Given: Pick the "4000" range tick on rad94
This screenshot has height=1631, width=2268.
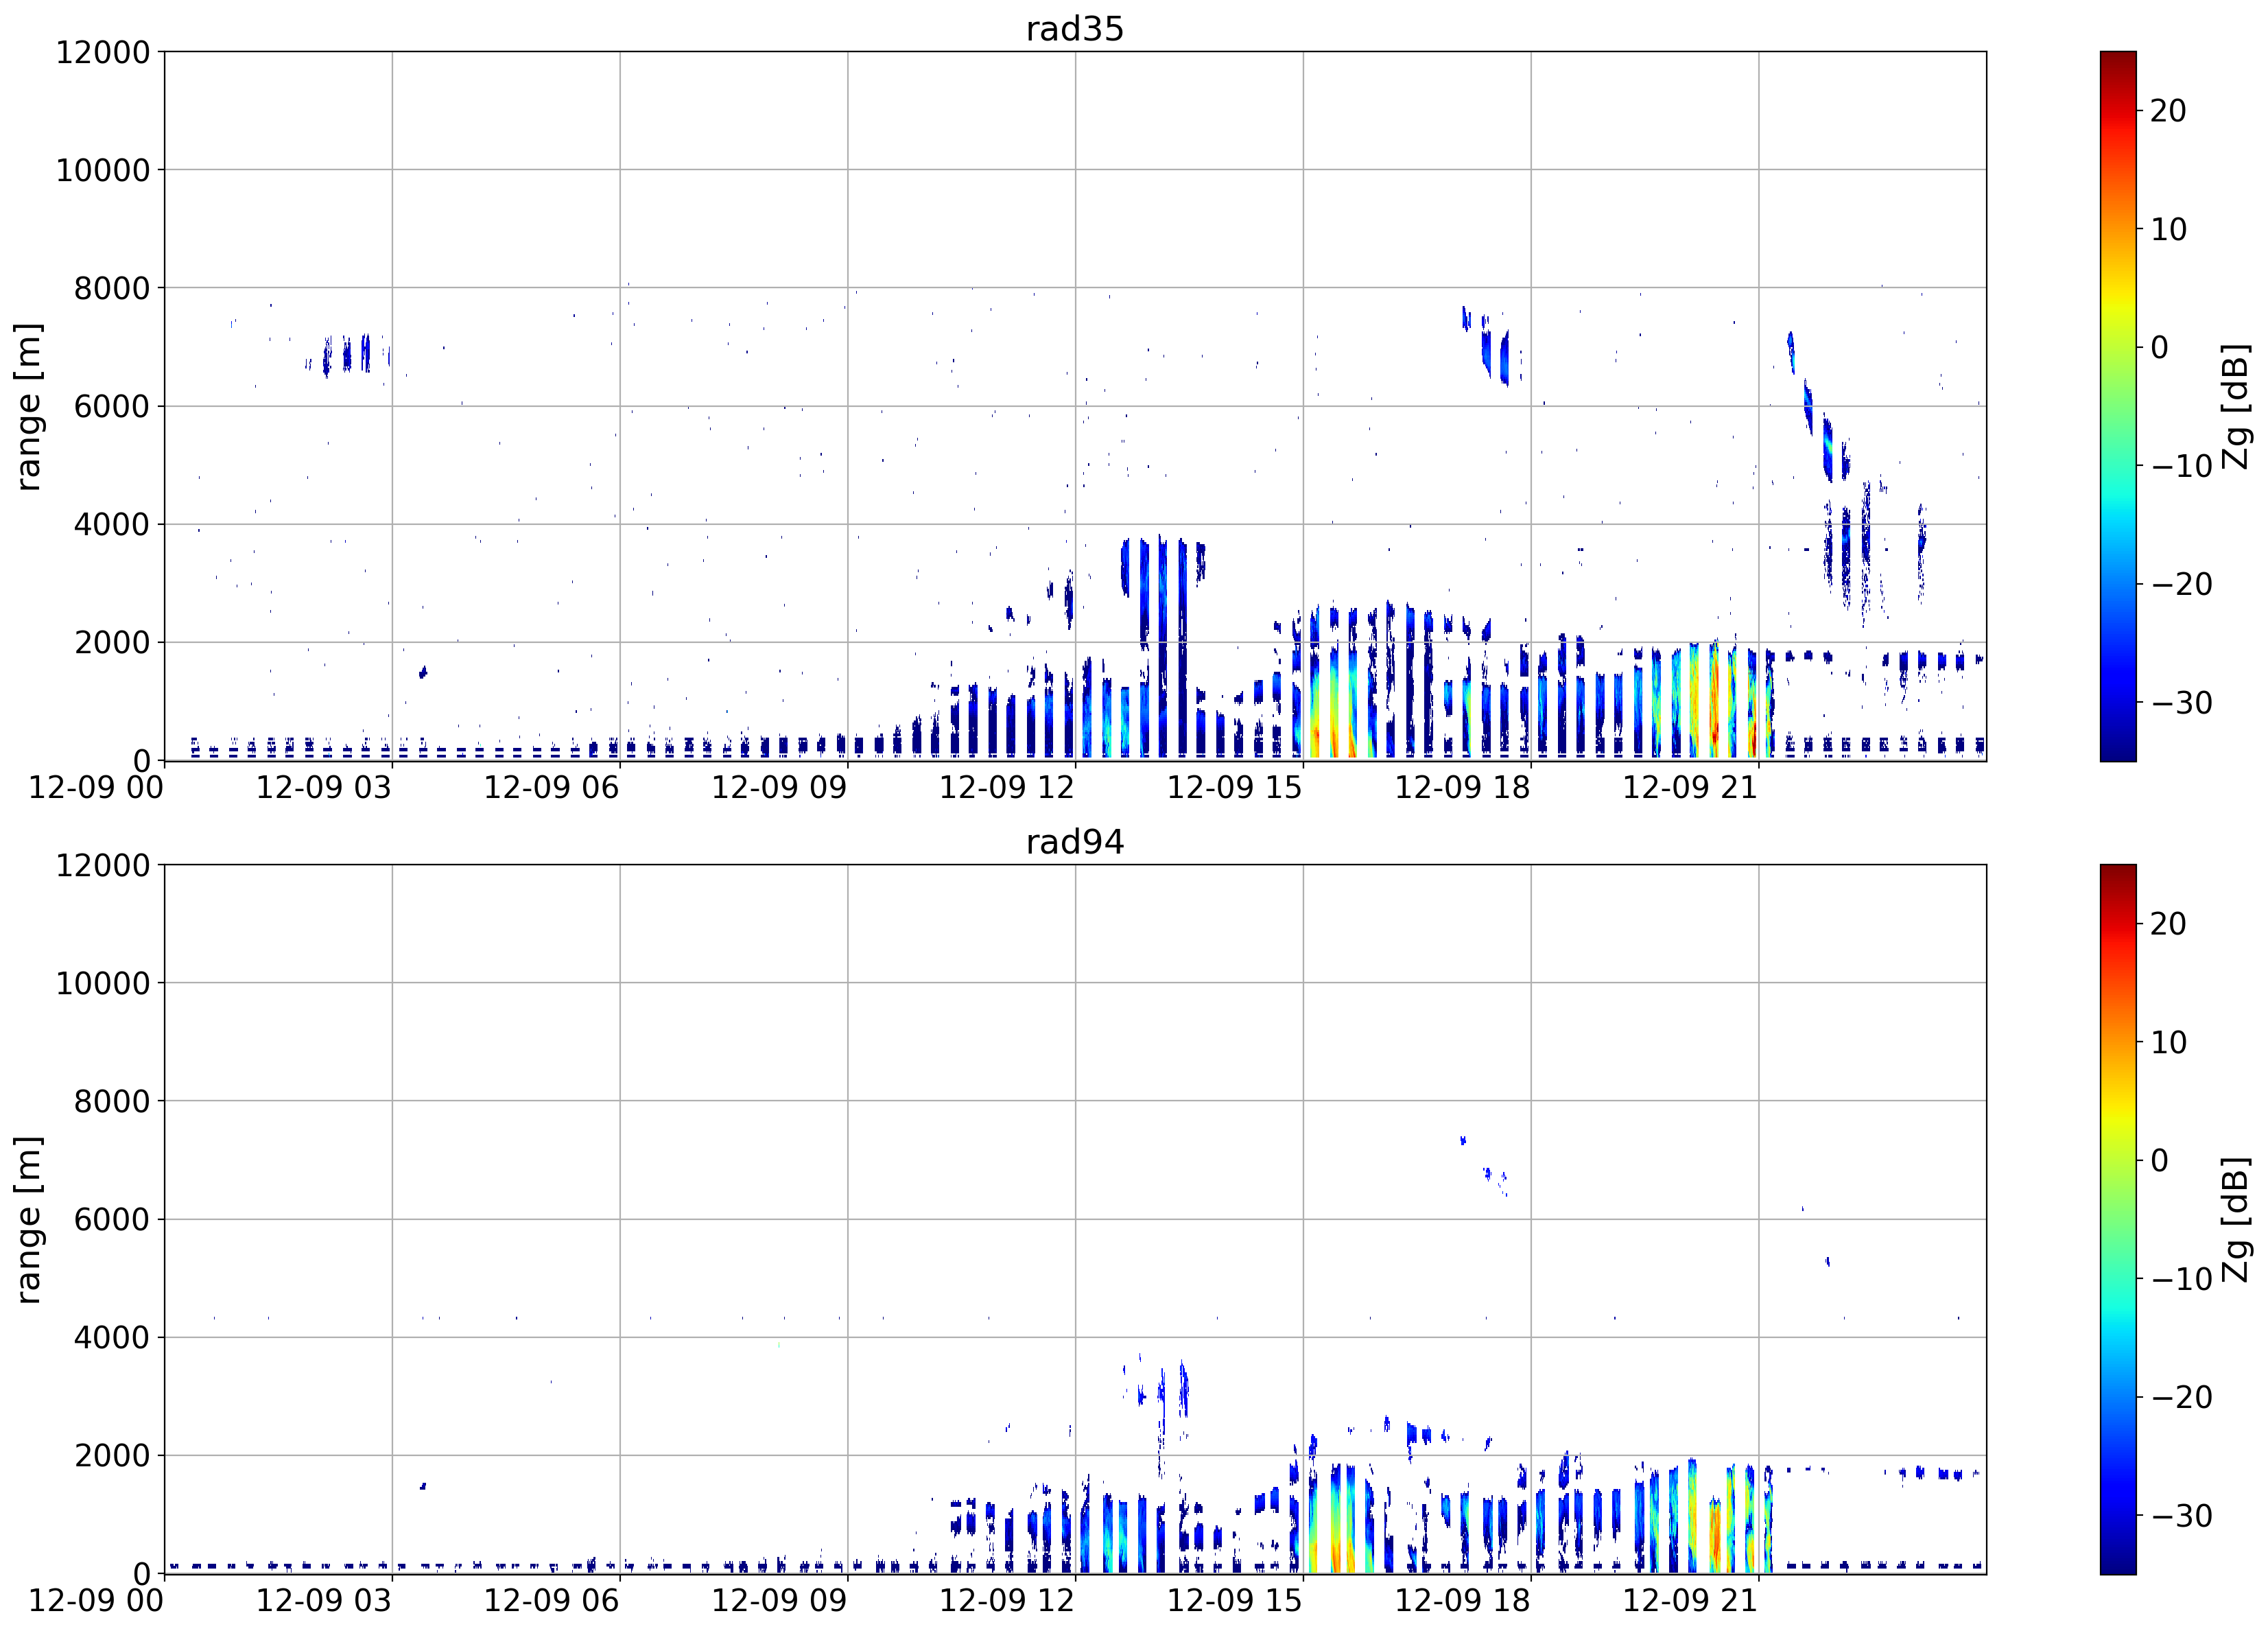Looking at the screenshot, I should pyautogui.click(x=112, y=1337).
